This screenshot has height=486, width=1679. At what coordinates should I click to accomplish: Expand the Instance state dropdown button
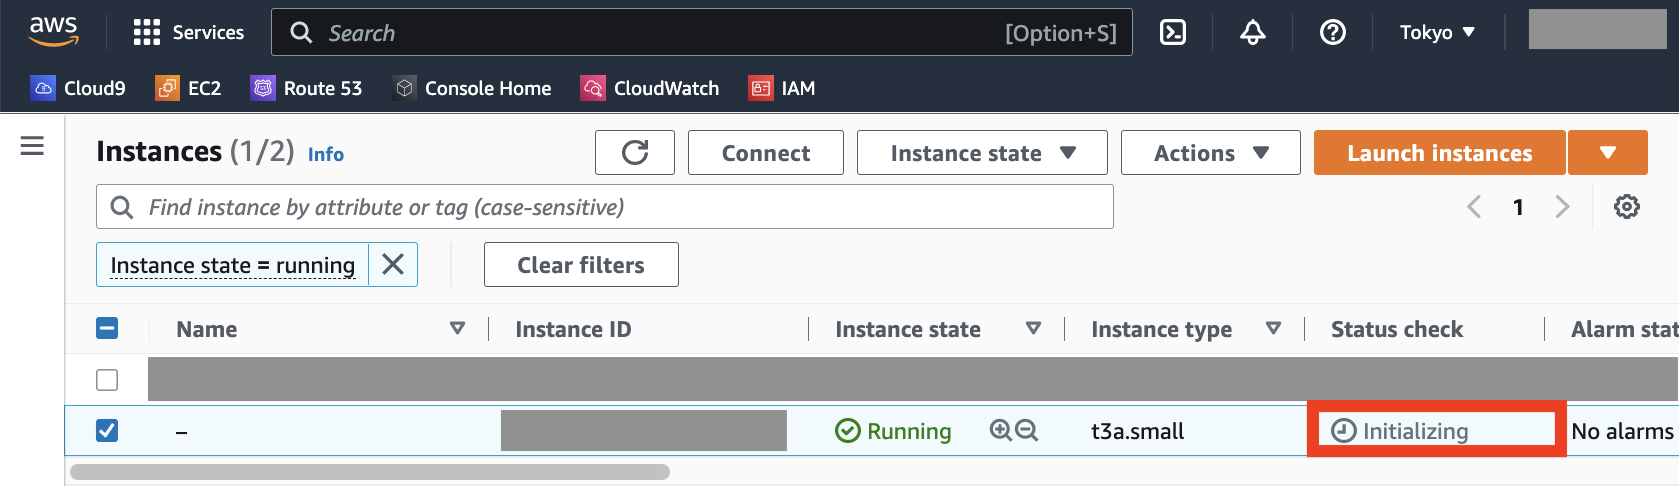point(982,153)
